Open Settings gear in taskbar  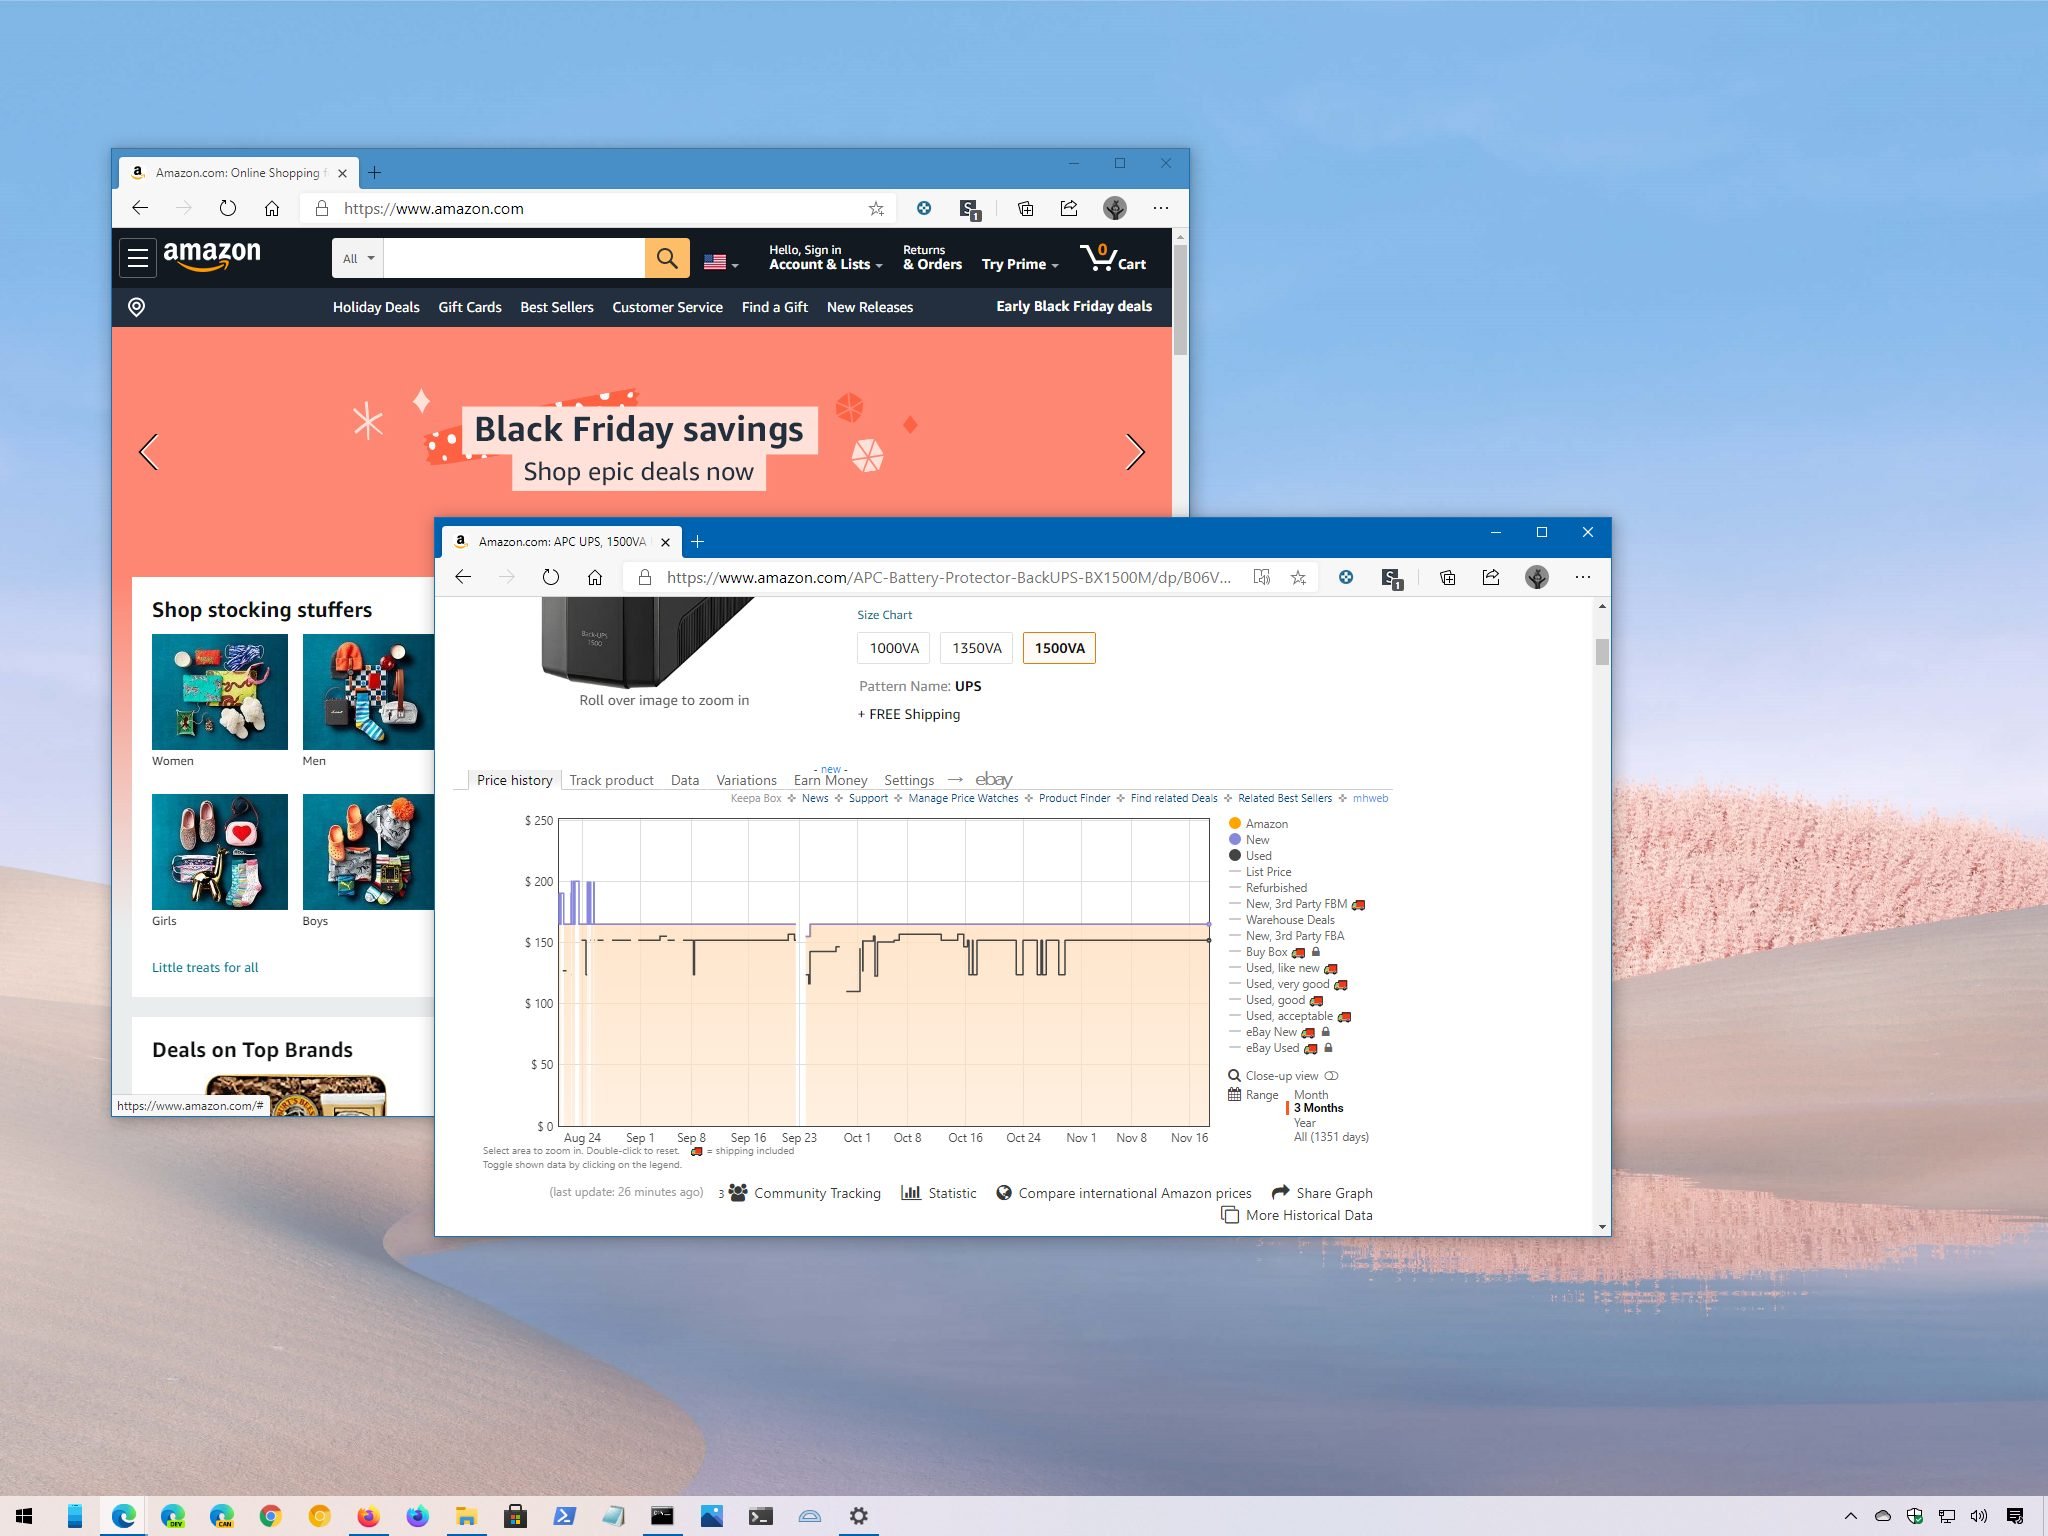point(858,1516)
